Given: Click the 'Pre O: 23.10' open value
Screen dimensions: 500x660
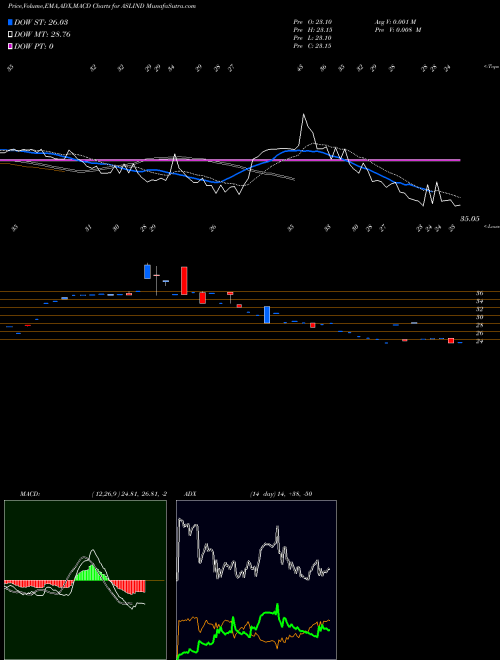Looking at the screenshot, I should point(313,21).
